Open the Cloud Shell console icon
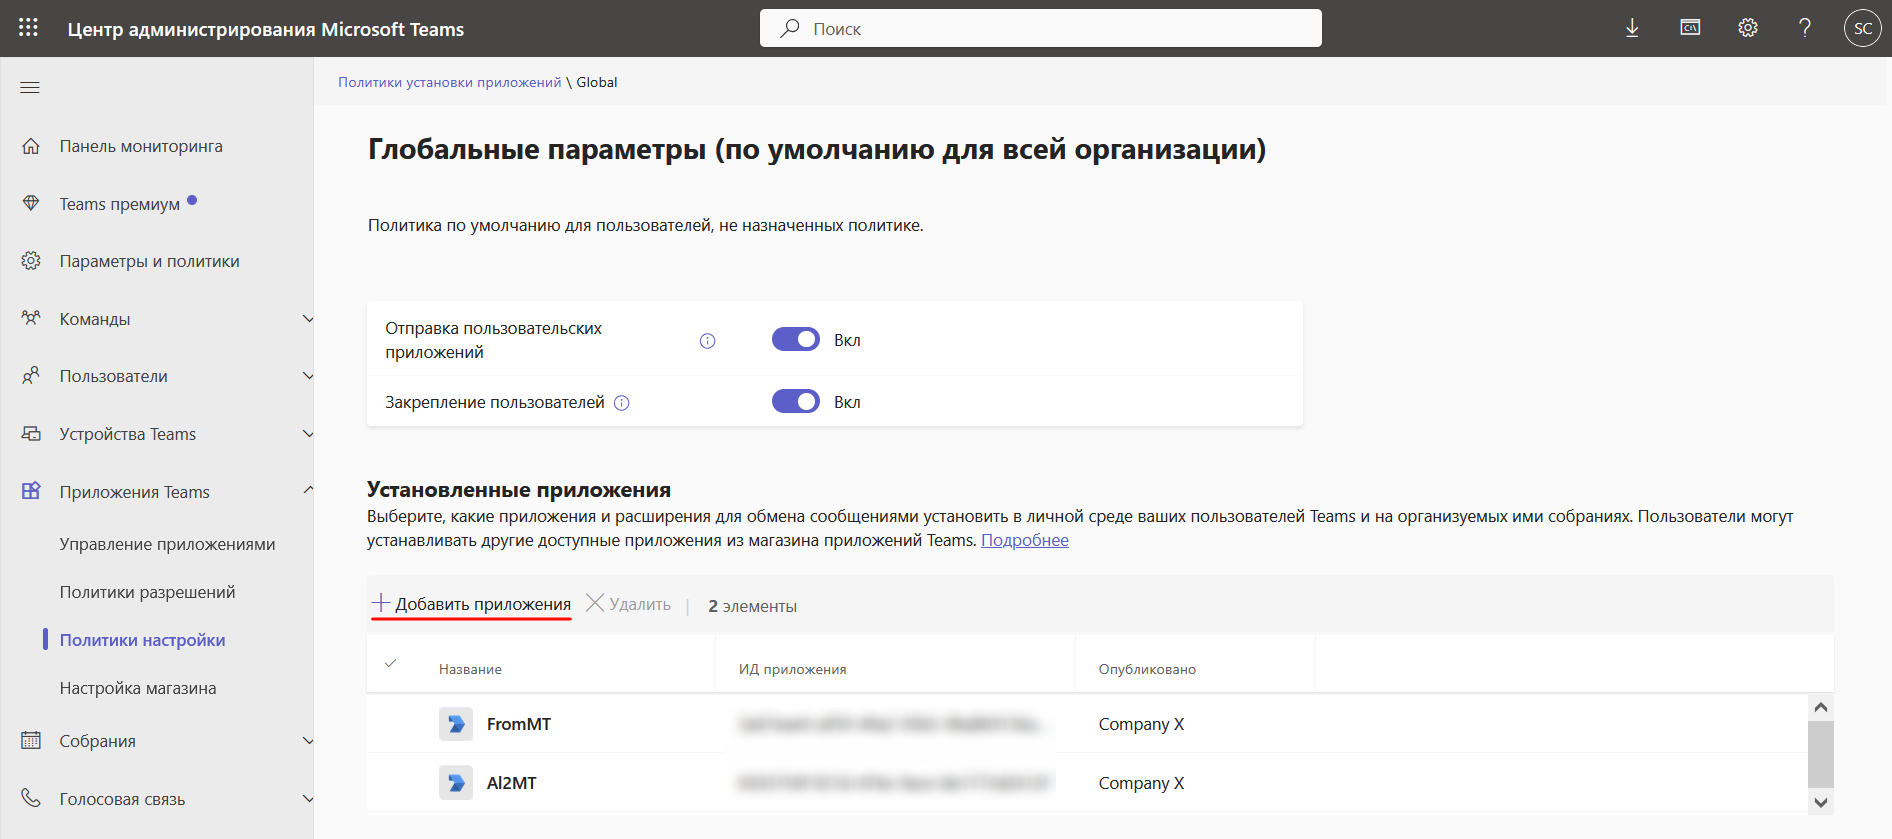Screen dimensions: 1892x839 pyautogui.click(x=1690, y=28)
